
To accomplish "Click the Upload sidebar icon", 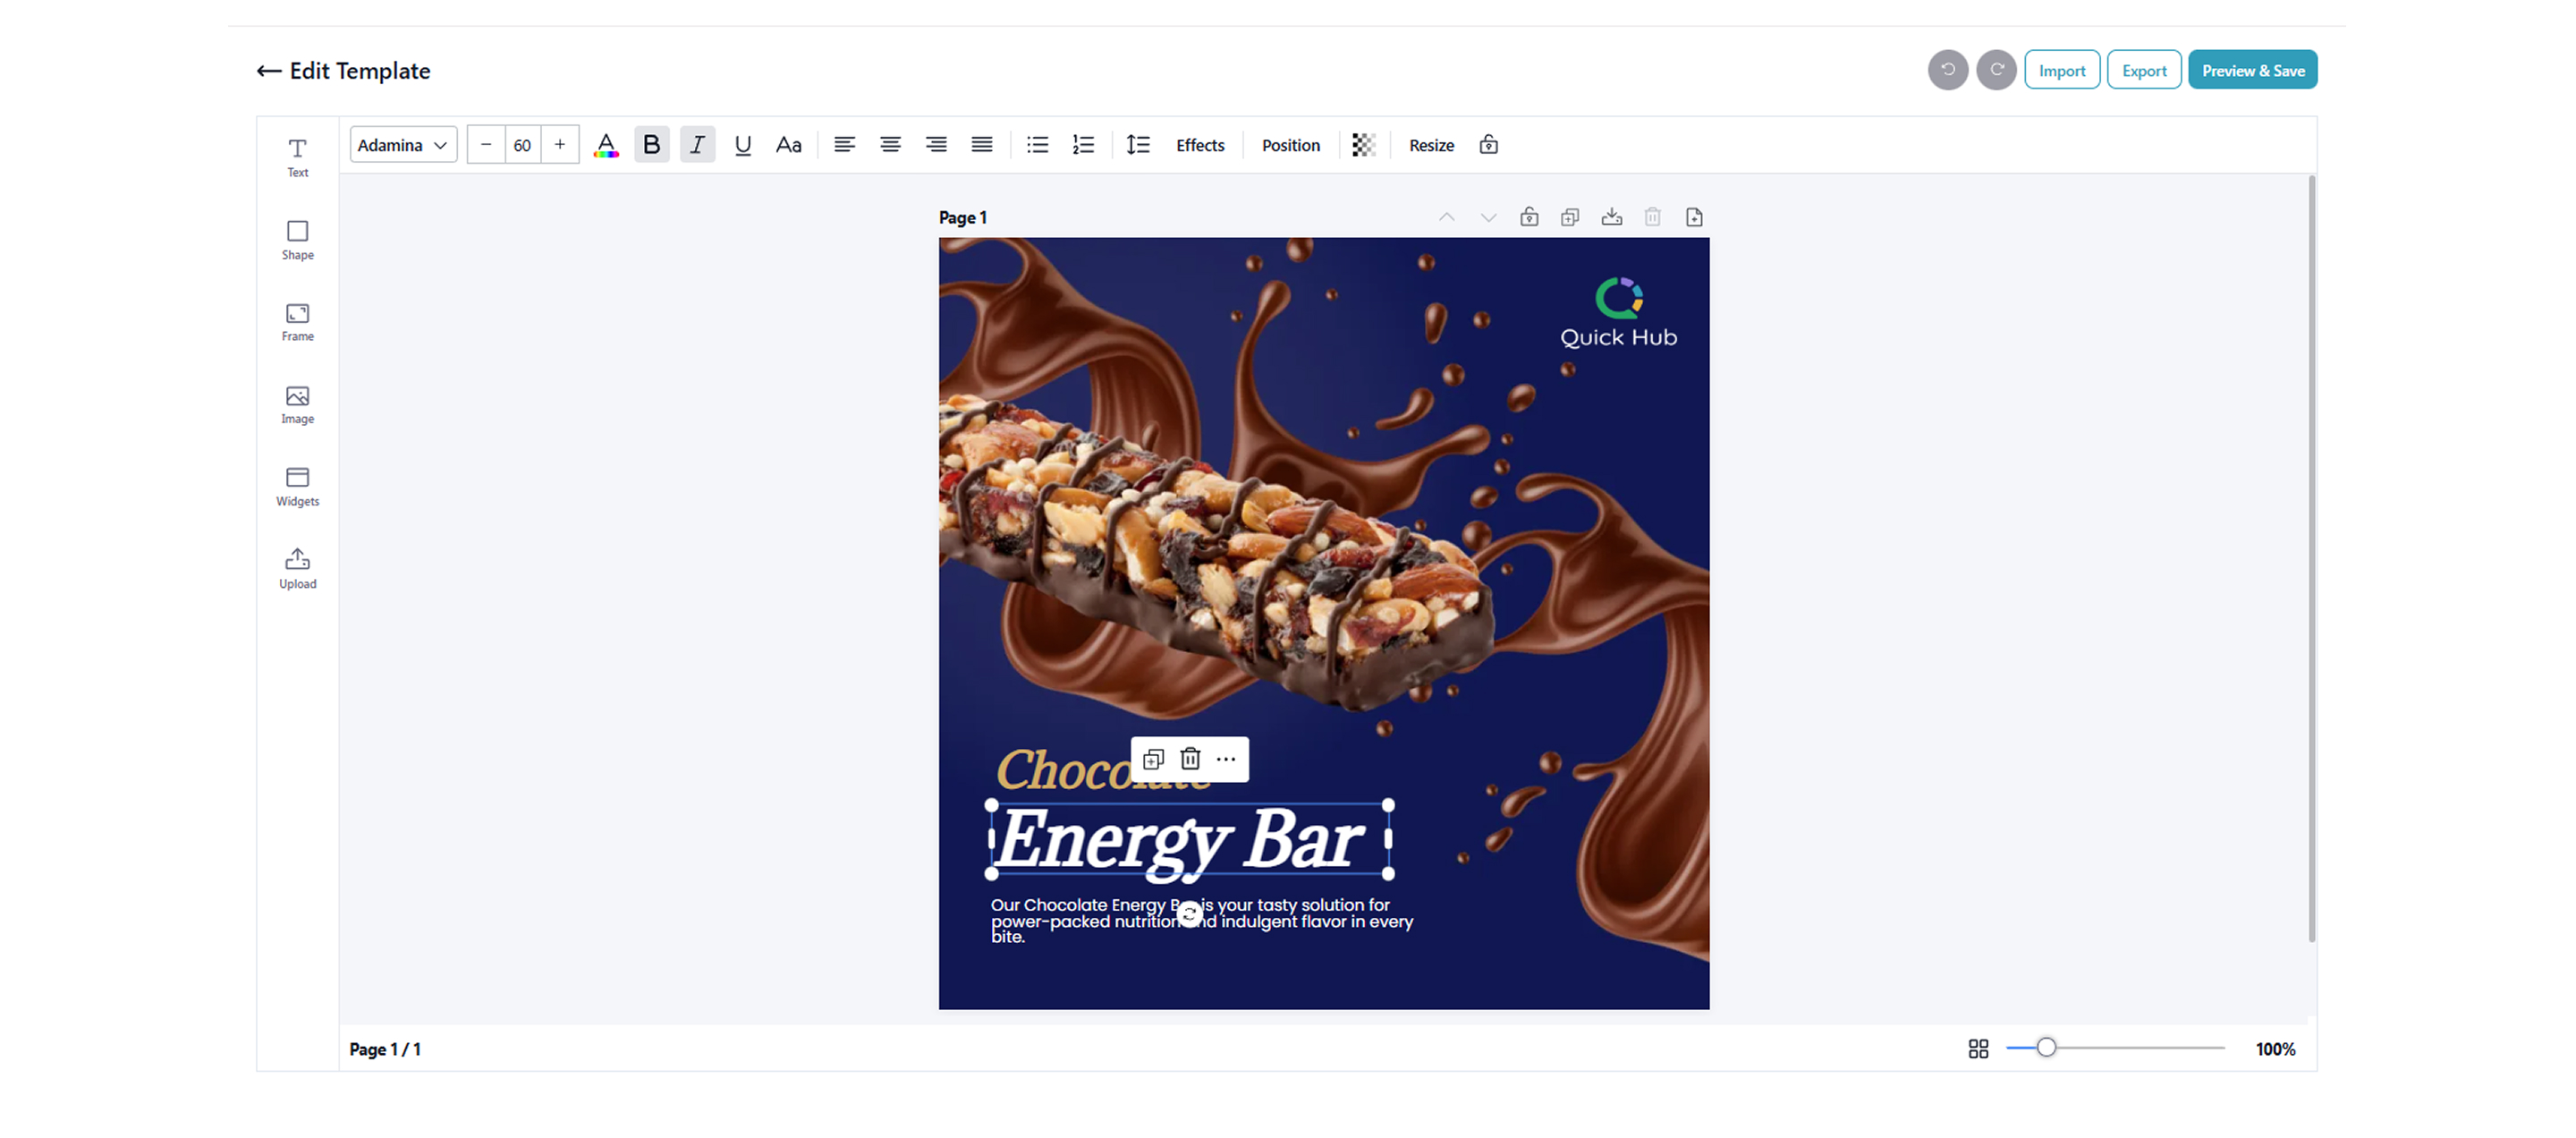I will pos(297,569).
